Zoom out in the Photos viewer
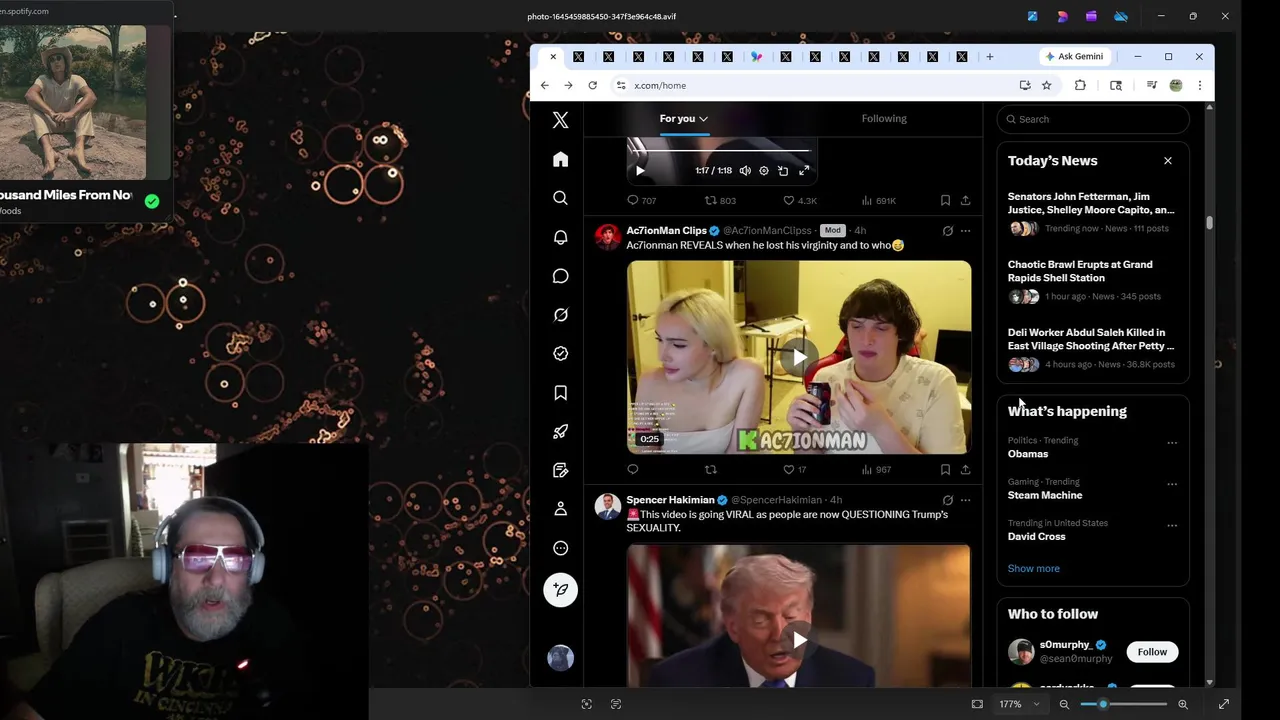1280x720 pixels. pos(1064,704)
